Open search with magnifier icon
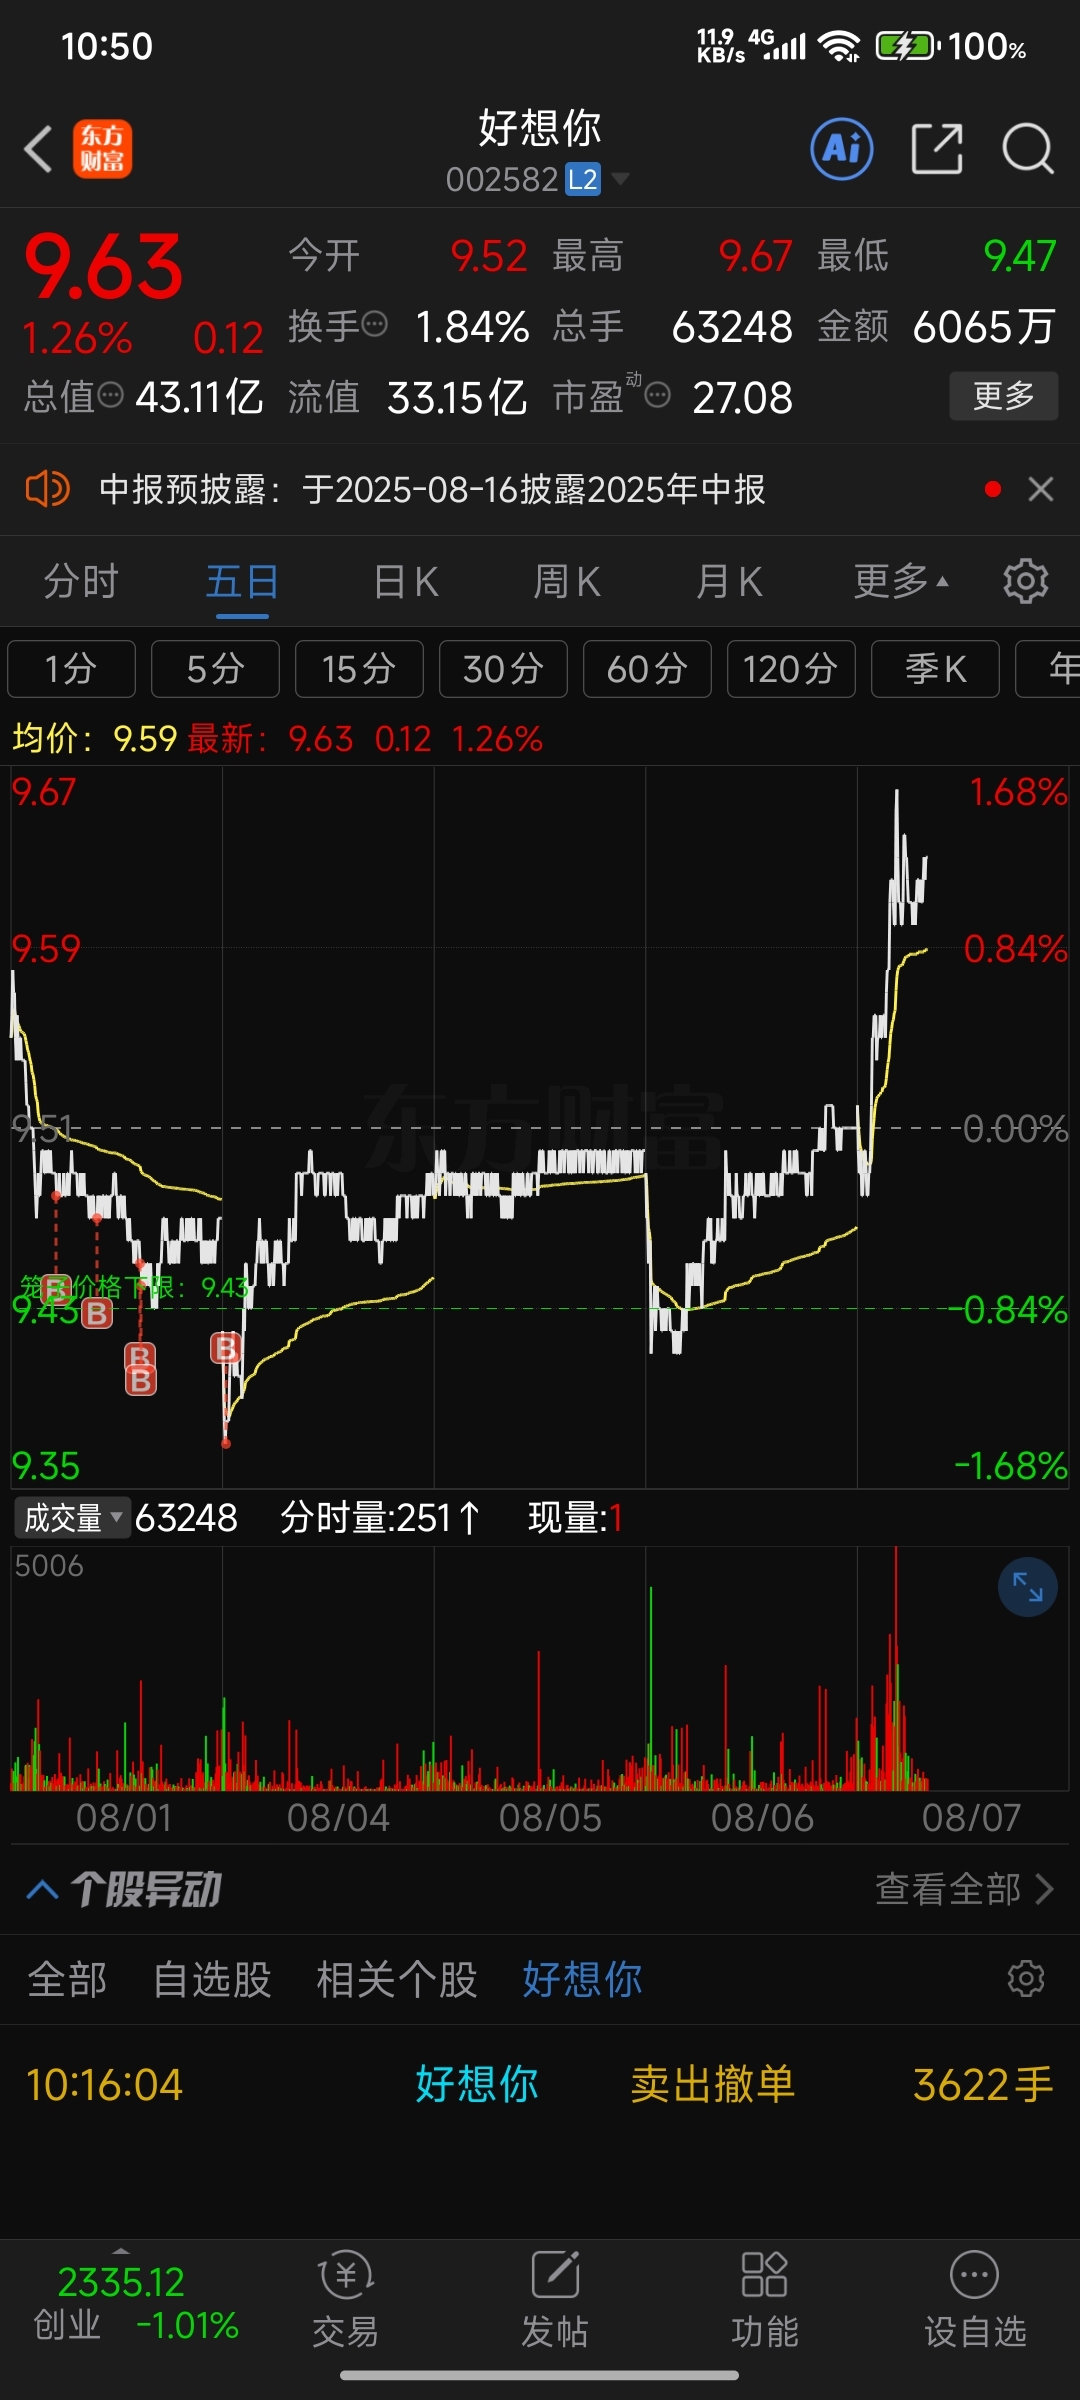1080x2400 pixels. click(x=1028, y=149)
